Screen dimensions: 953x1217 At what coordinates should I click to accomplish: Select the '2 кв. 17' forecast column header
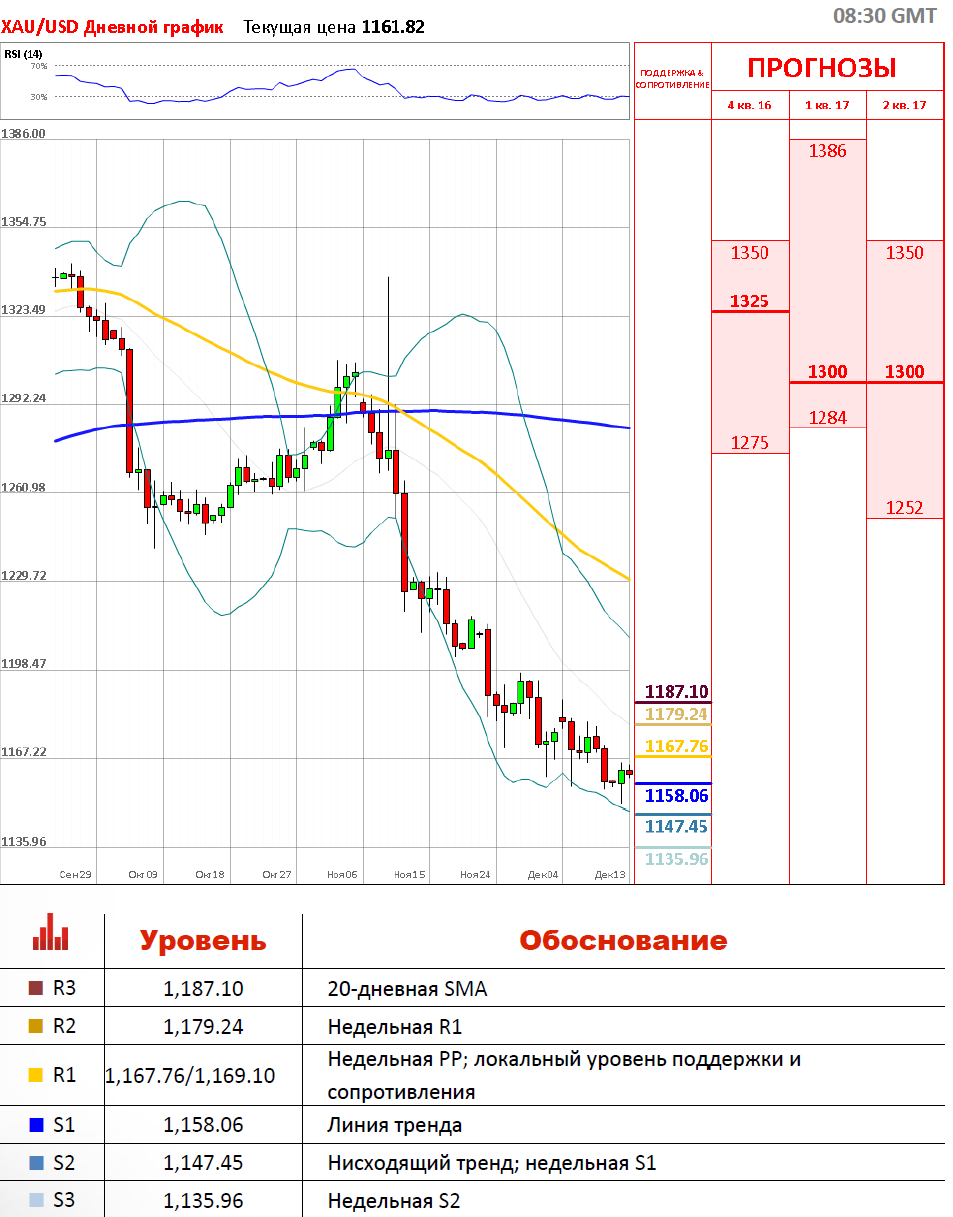(904, 105)
